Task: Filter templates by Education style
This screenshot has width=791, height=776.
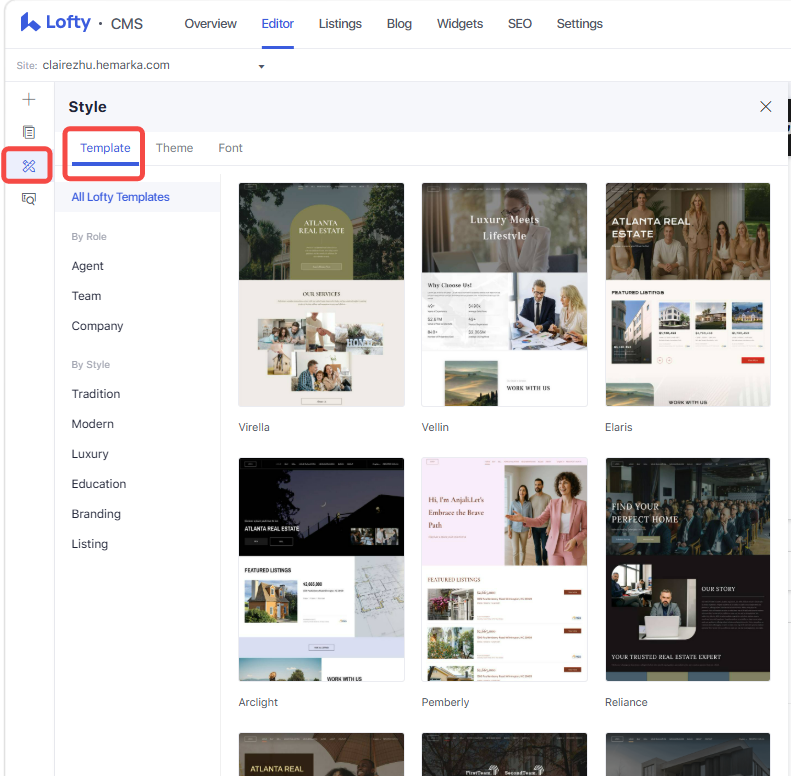Action: [x=99, y=484]
